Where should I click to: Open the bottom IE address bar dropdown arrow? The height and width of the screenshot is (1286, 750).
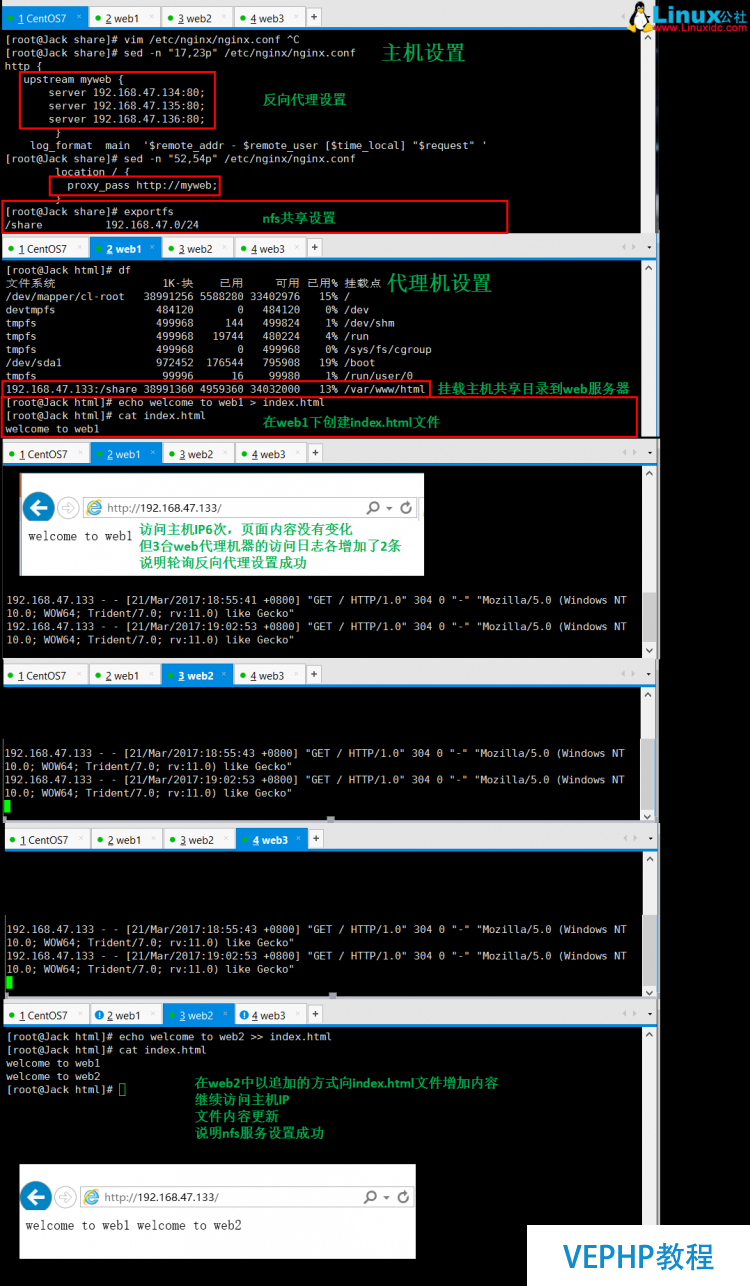(386, 1198)
